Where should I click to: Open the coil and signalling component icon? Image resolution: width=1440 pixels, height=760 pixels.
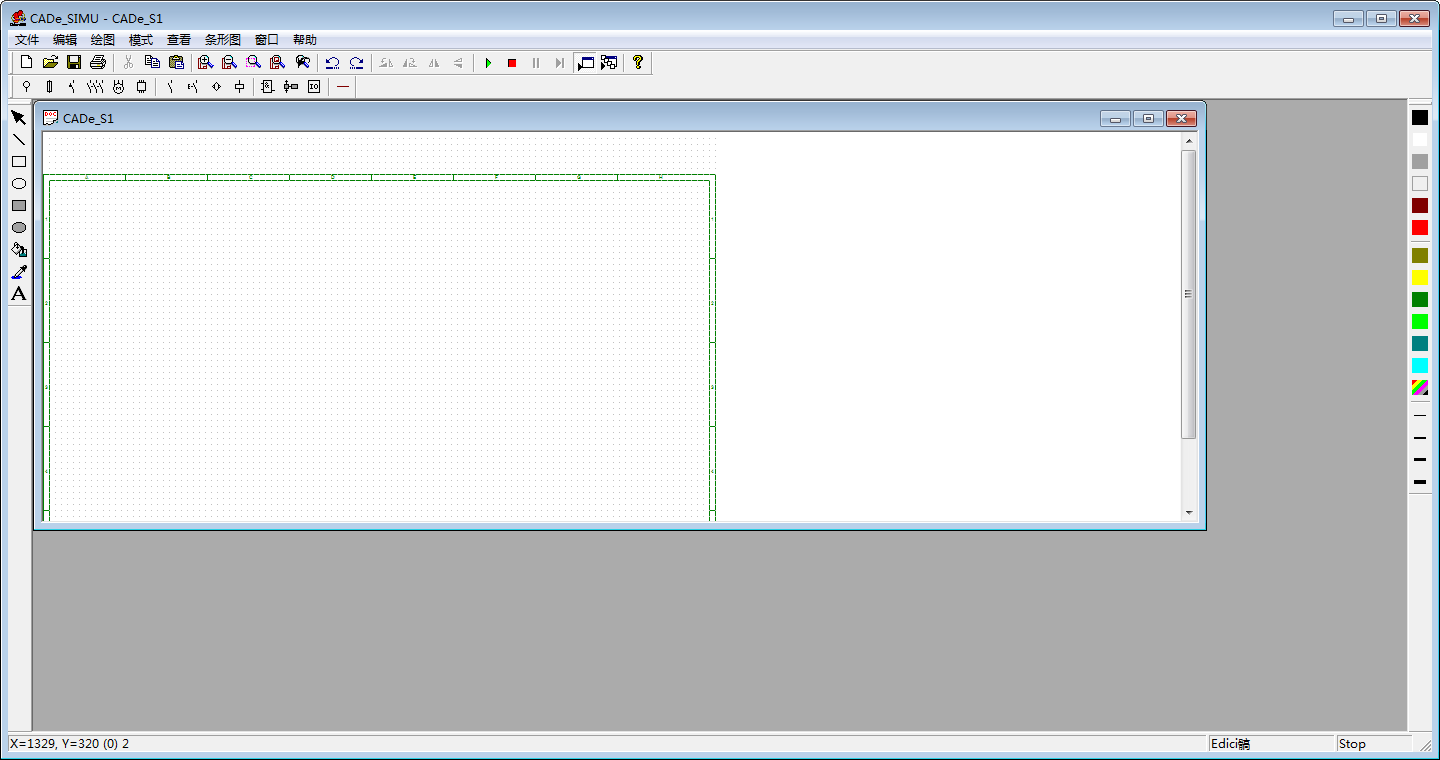(x=239, y=87)
